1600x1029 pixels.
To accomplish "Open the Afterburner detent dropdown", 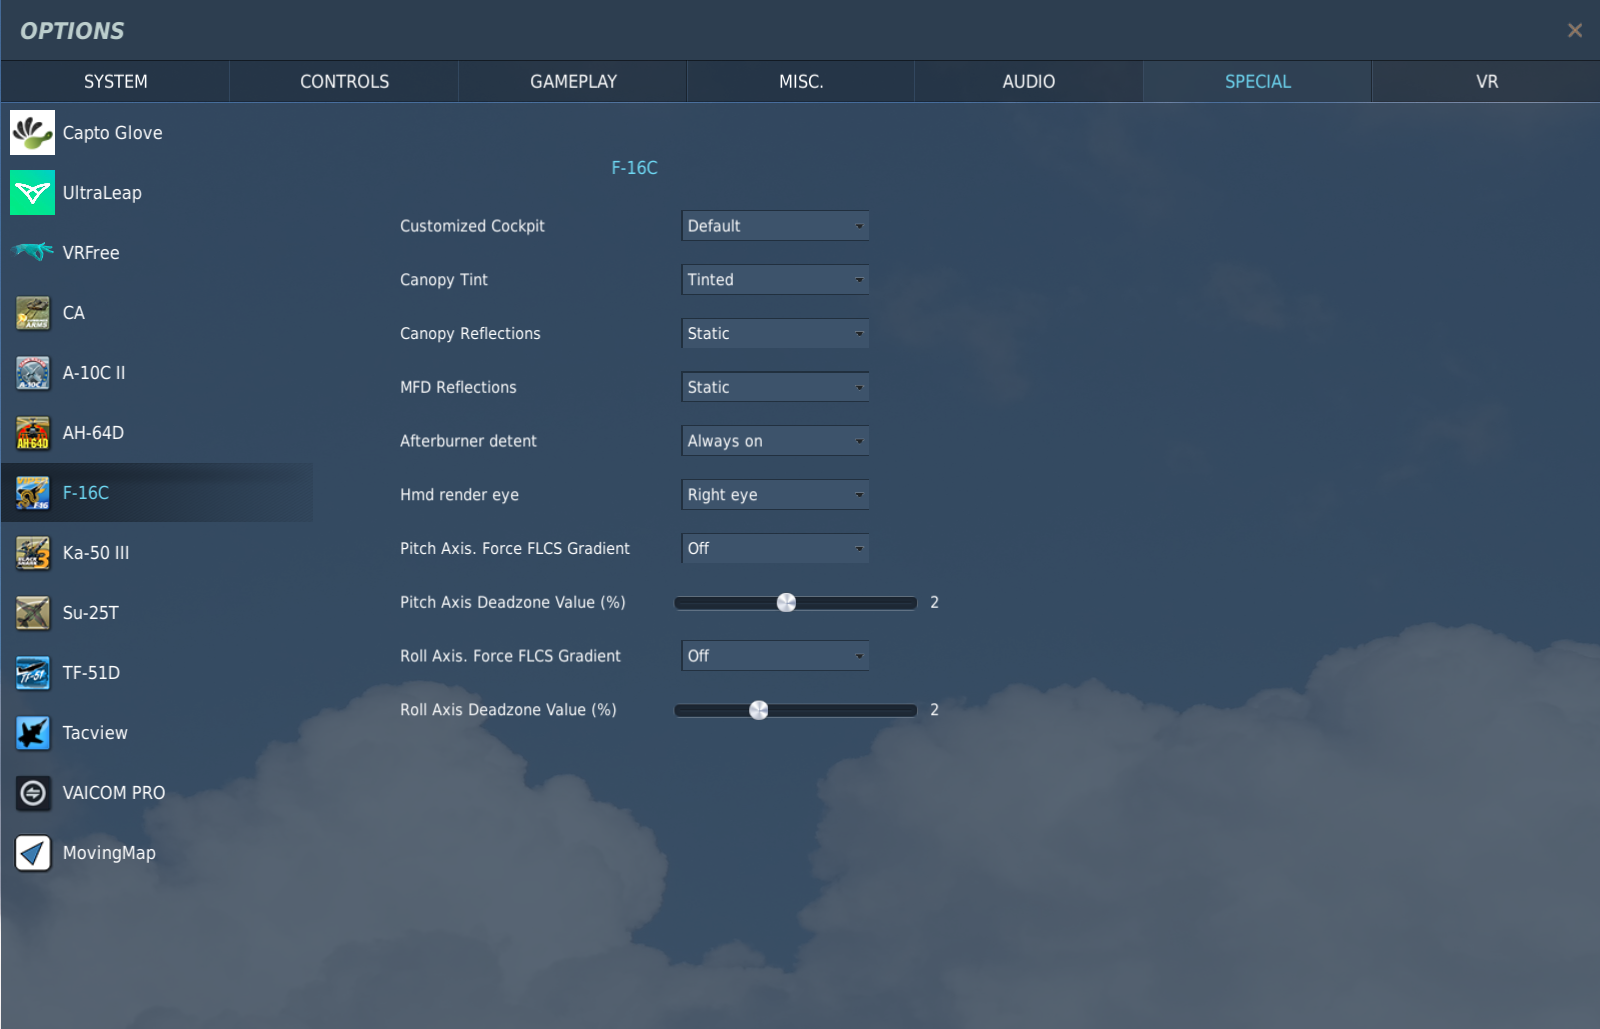I will click(775, 441).
